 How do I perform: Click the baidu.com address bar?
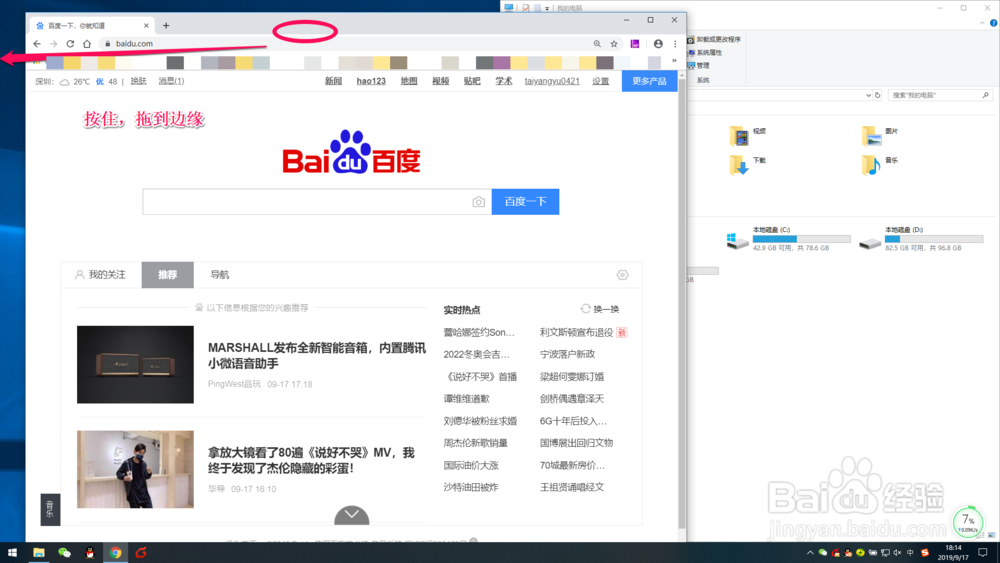pyautogui.click(x=344, y=44)
